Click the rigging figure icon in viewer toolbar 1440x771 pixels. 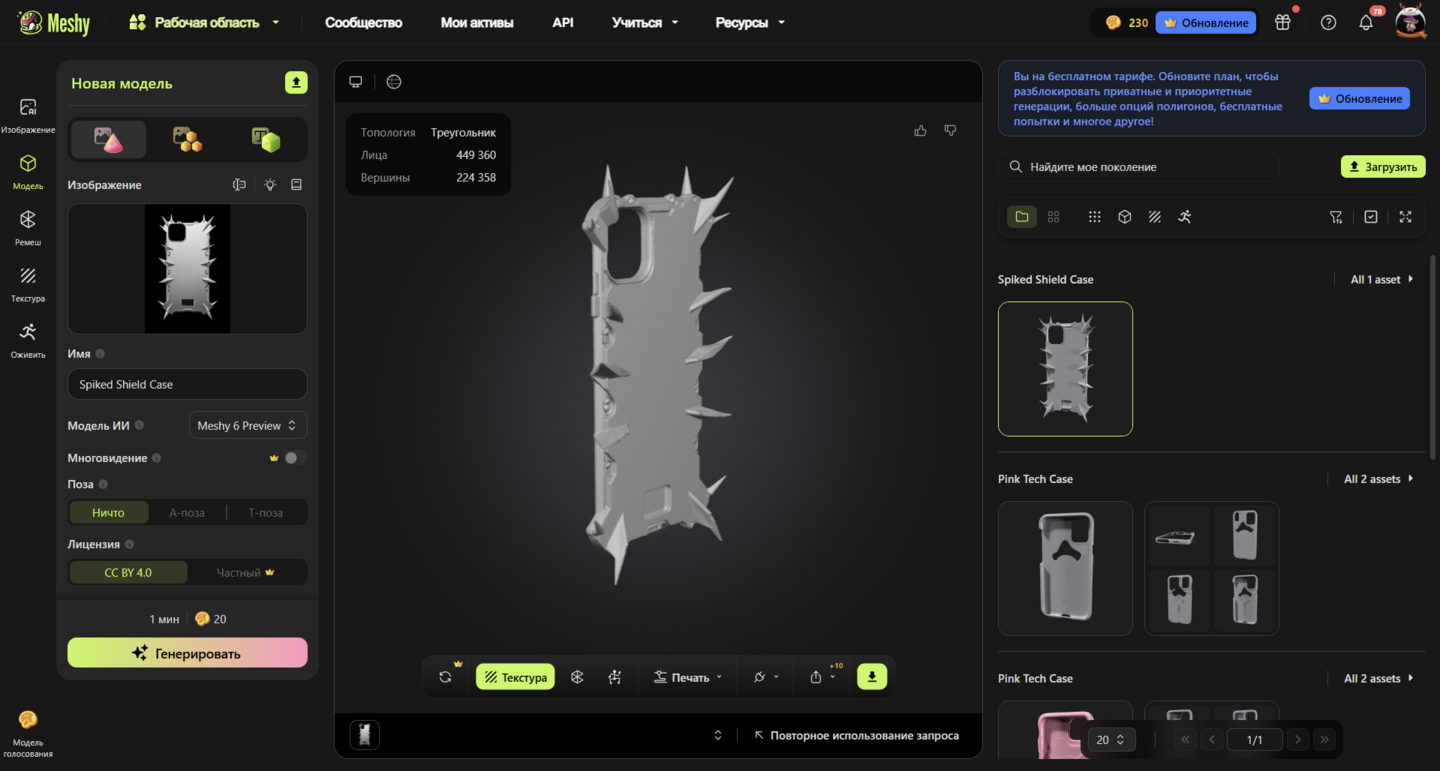pyautogui.click(x=614, y=677)
